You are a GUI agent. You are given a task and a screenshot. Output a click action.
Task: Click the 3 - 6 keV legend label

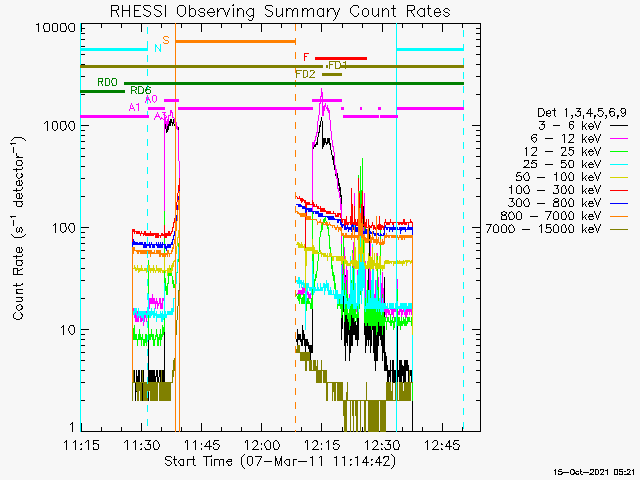pyautogui.click(x=569, y=126)
